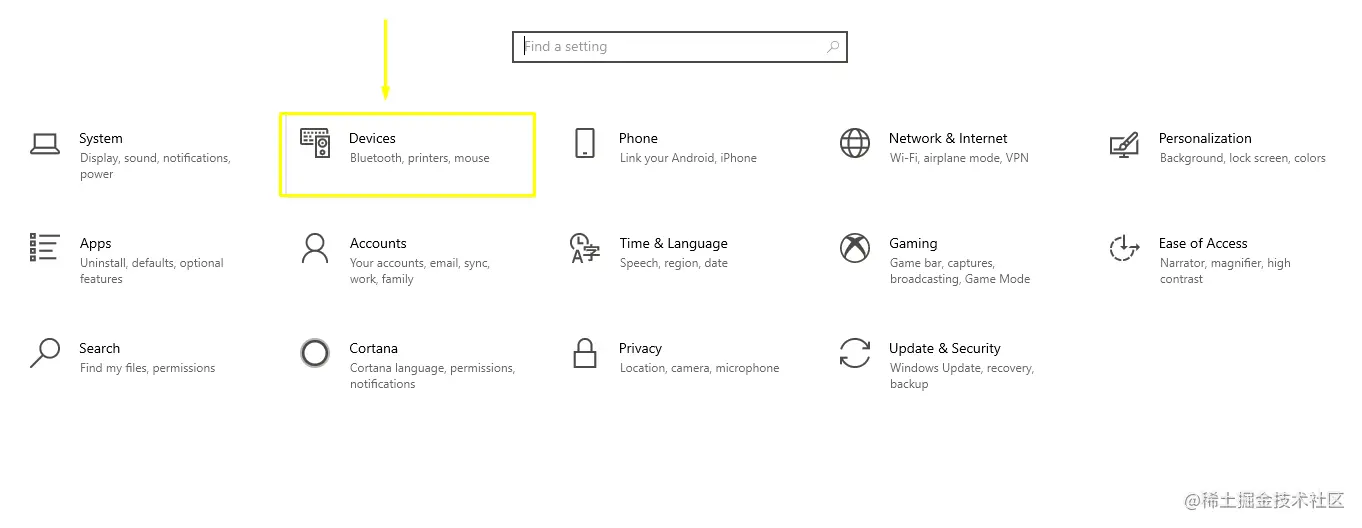Open the Accounts person icon
This screenshot has width=1362, height=528.
point(315,248)
